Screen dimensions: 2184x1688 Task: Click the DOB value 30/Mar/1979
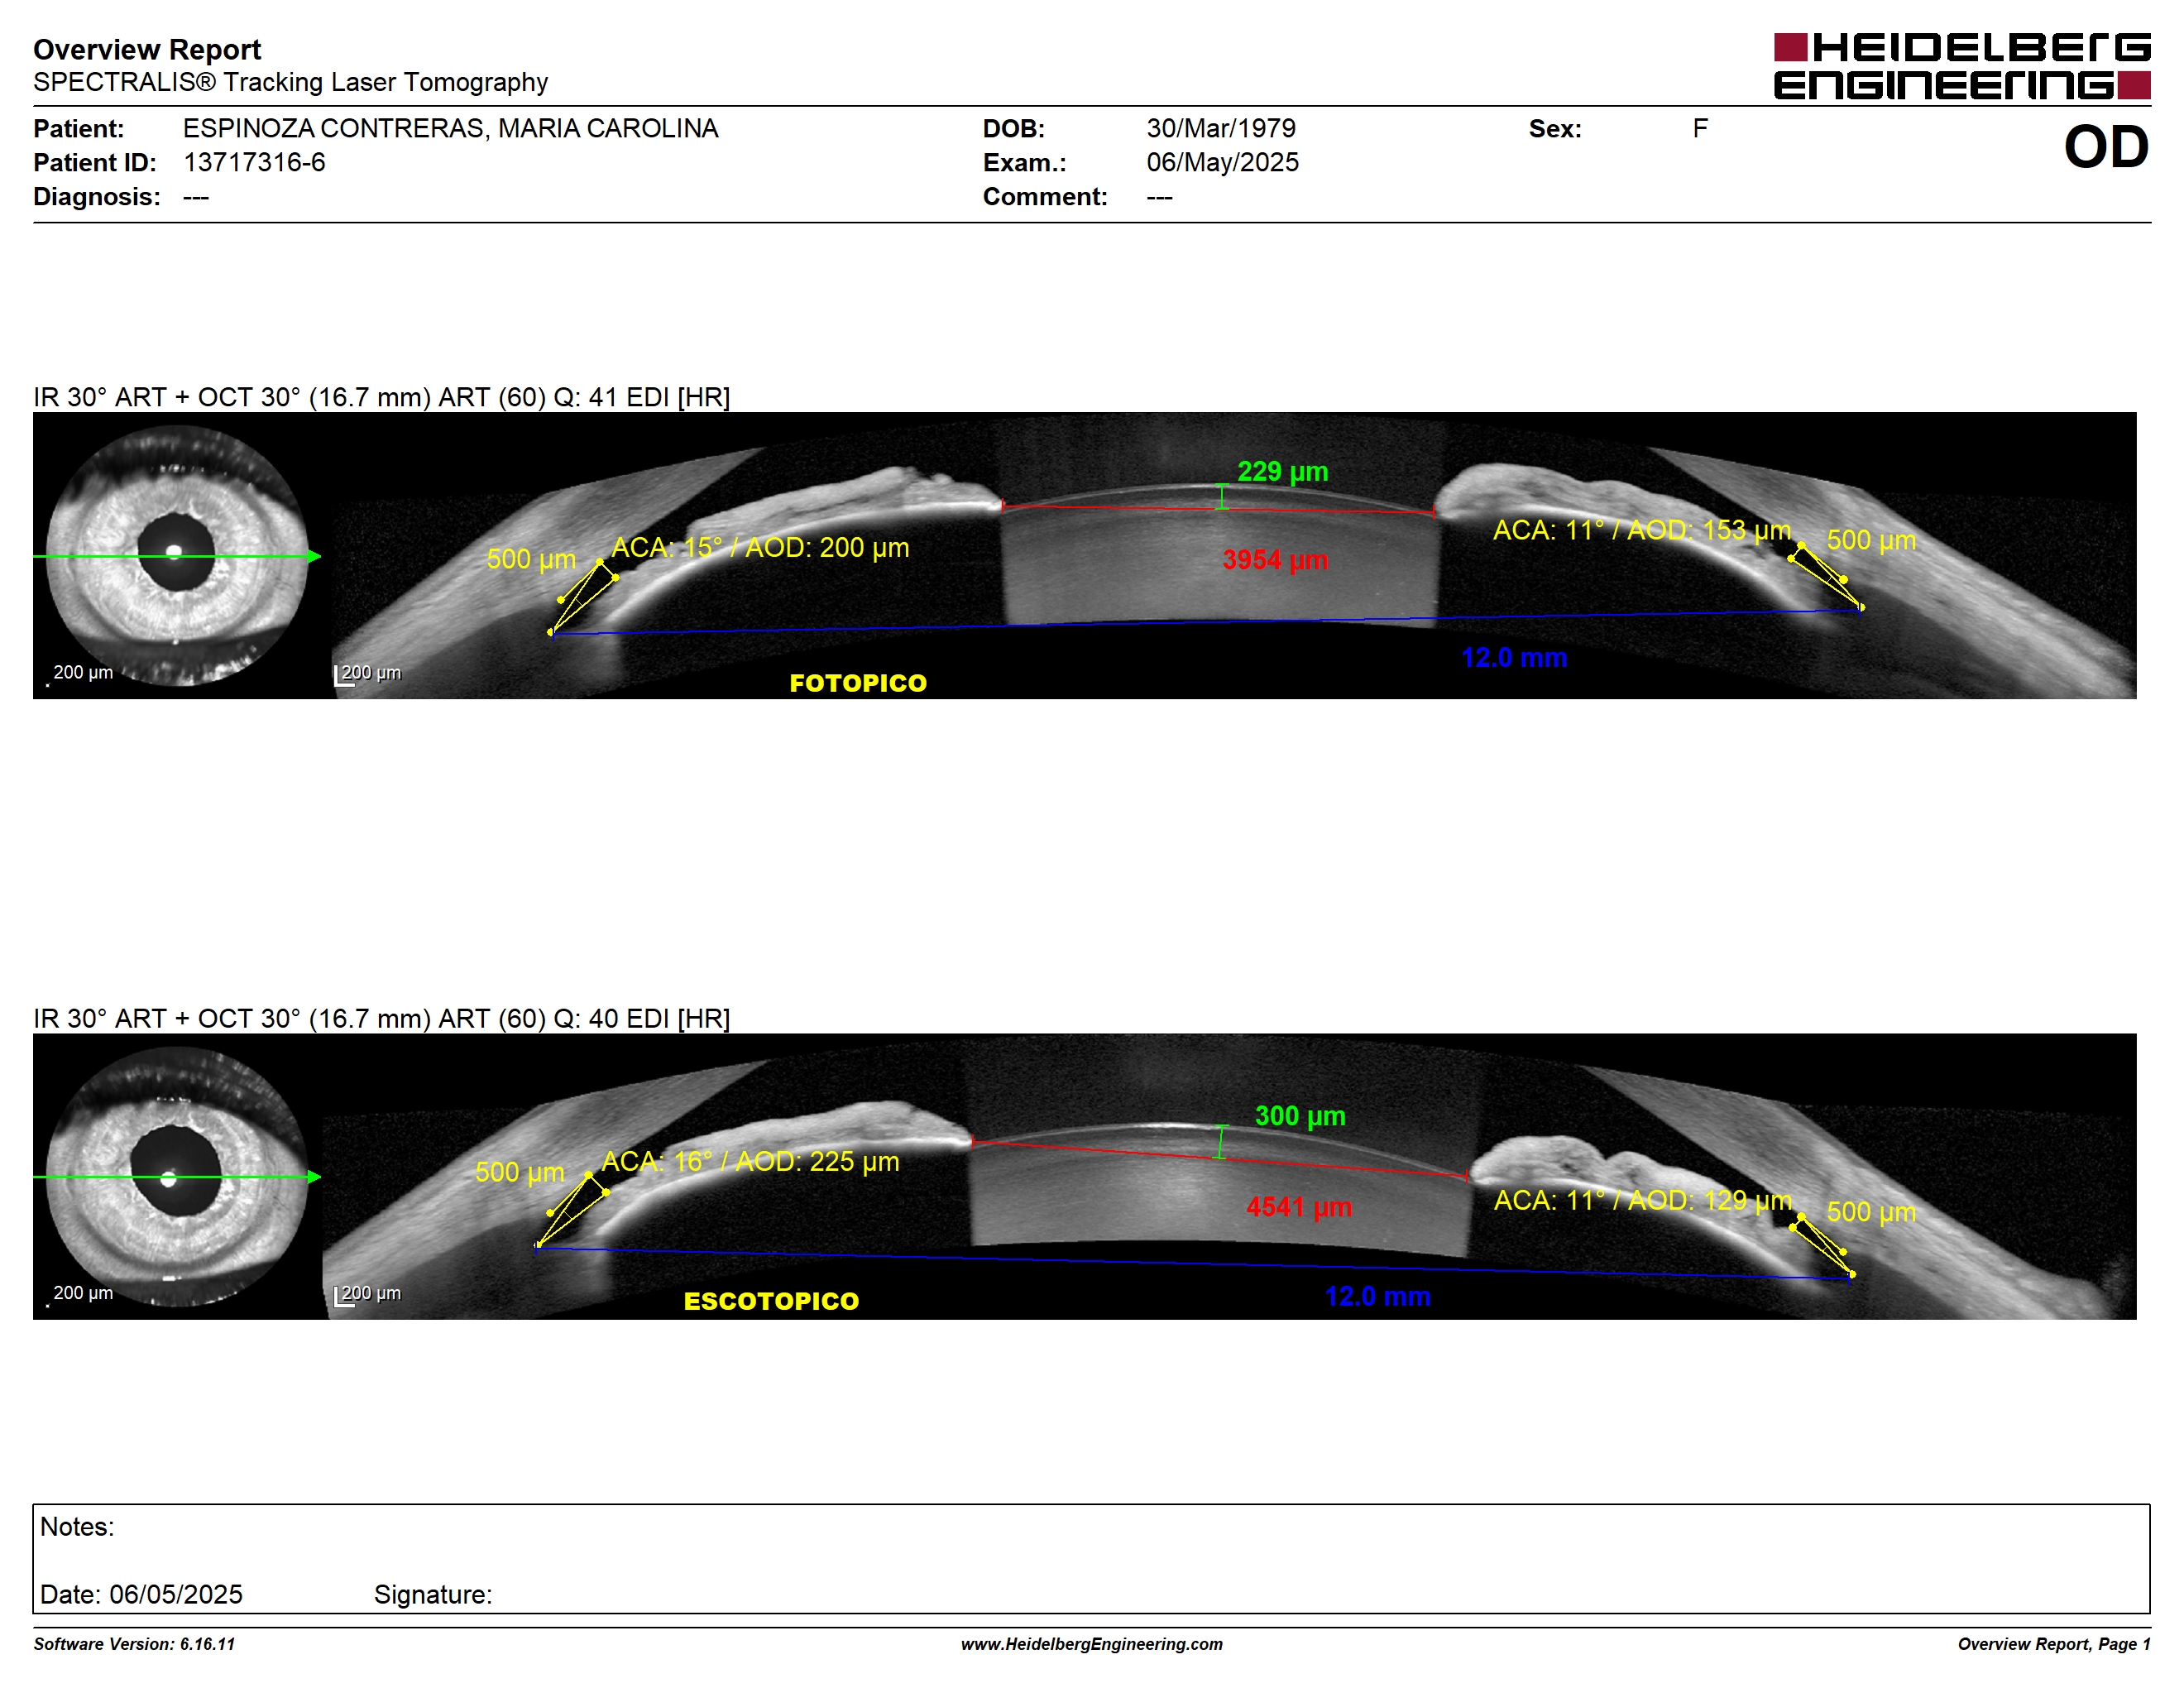[1220, 128]
